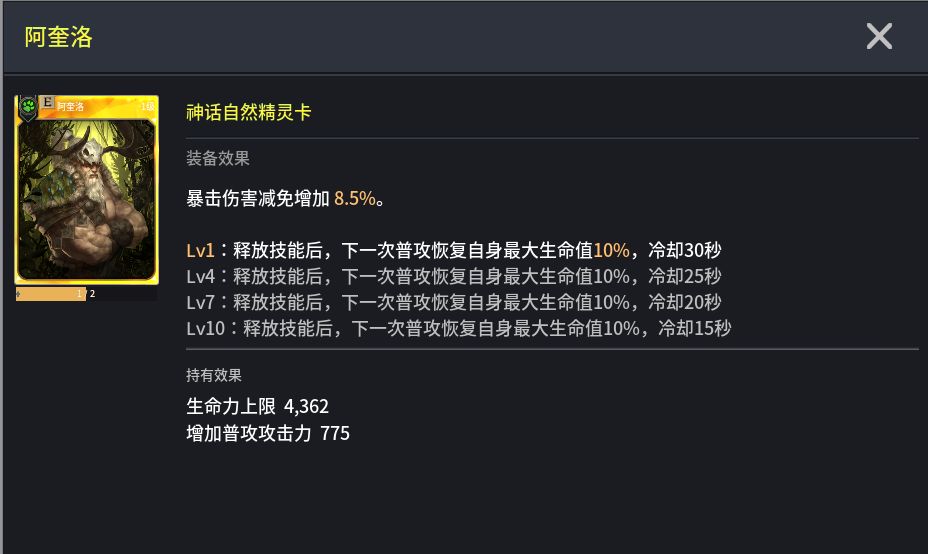
Task: Select the 装备效果 section heading
Action: tap(218, 158)
